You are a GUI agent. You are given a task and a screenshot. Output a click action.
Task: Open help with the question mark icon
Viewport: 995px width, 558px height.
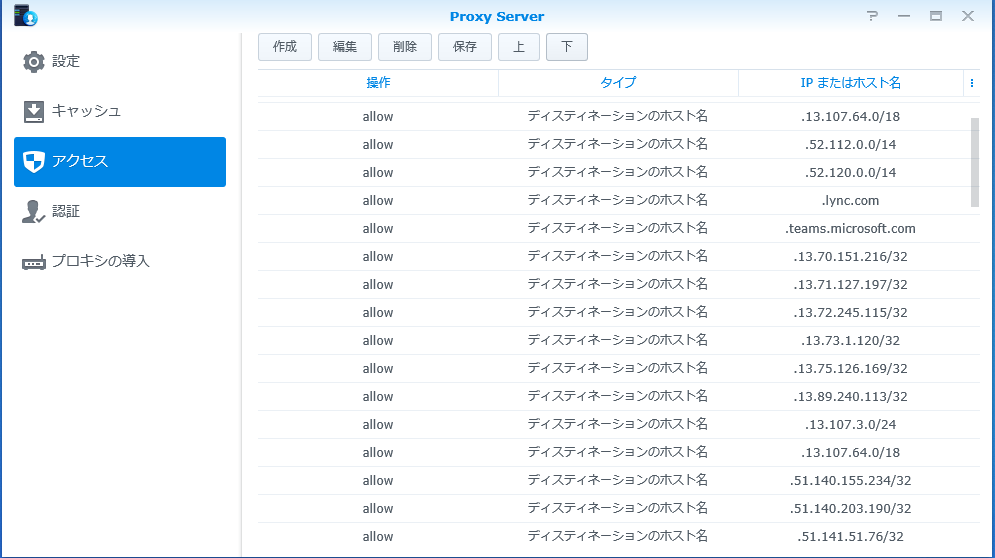coord(873,16)
